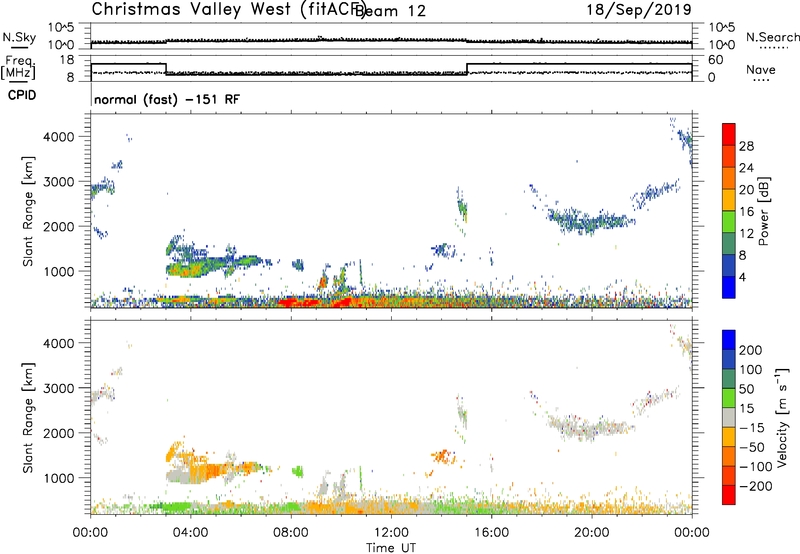Click power colorbar value 4

click(x=743, y=277)
